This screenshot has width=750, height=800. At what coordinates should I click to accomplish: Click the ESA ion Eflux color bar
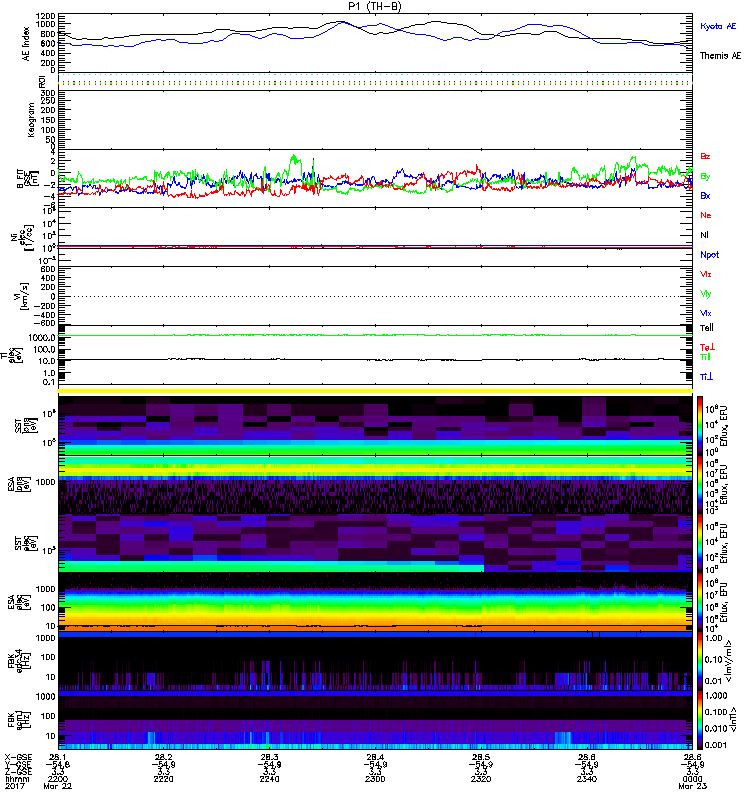point(700,484)
